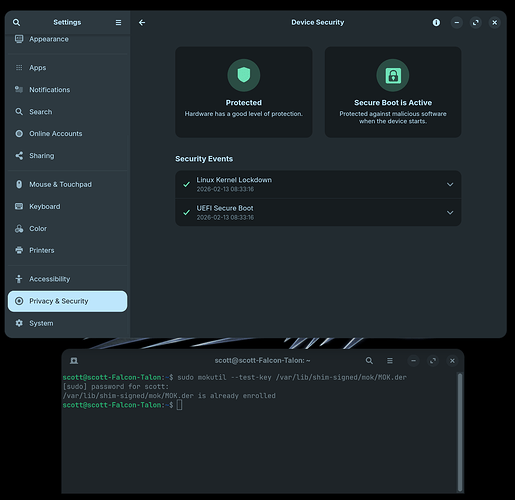The width and height of the screenshot is (515, 500).
Task: Open the Device Security info icon
Action: [x=436, y=22]
